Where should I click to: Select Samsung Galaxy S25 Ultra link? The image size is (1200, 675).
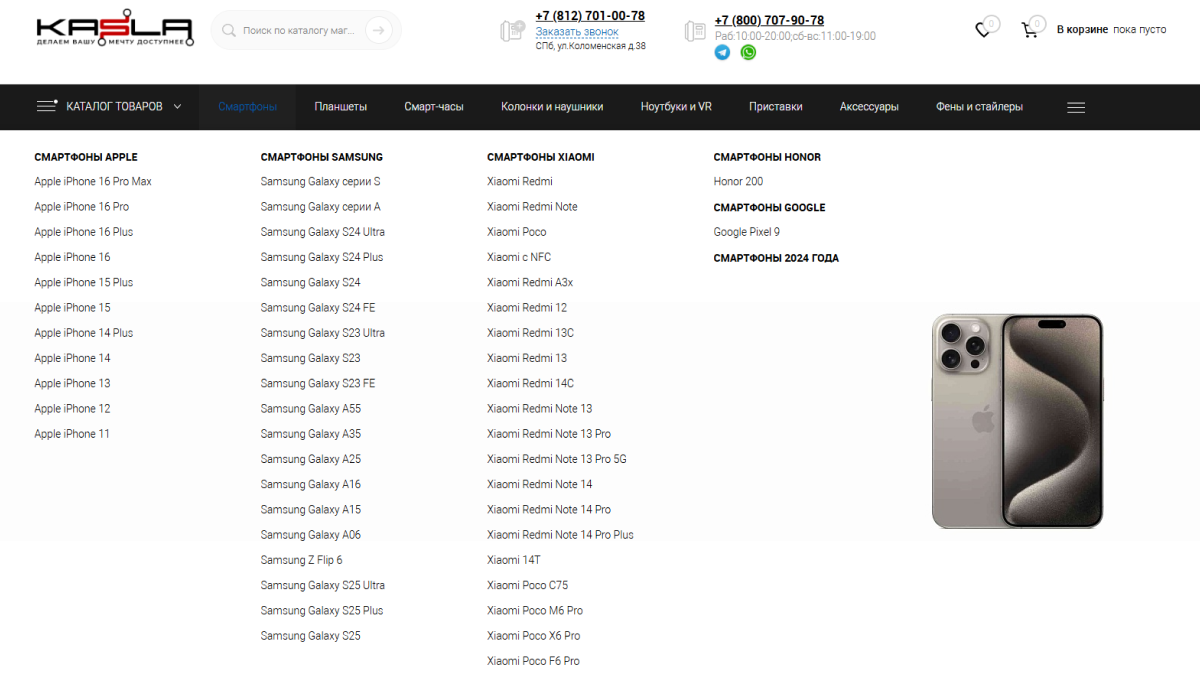point(322,586)
